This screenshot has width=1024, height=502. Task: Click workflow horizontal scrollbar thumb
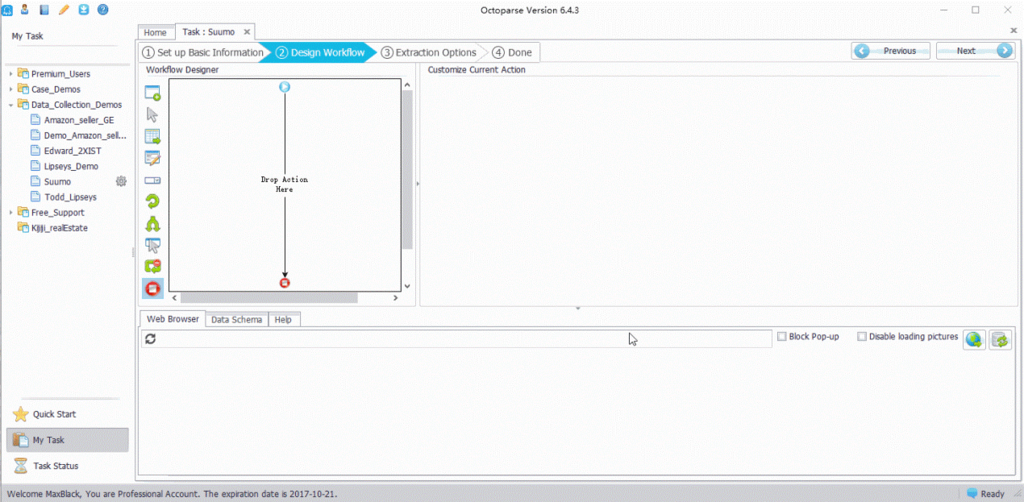point(269,298)
